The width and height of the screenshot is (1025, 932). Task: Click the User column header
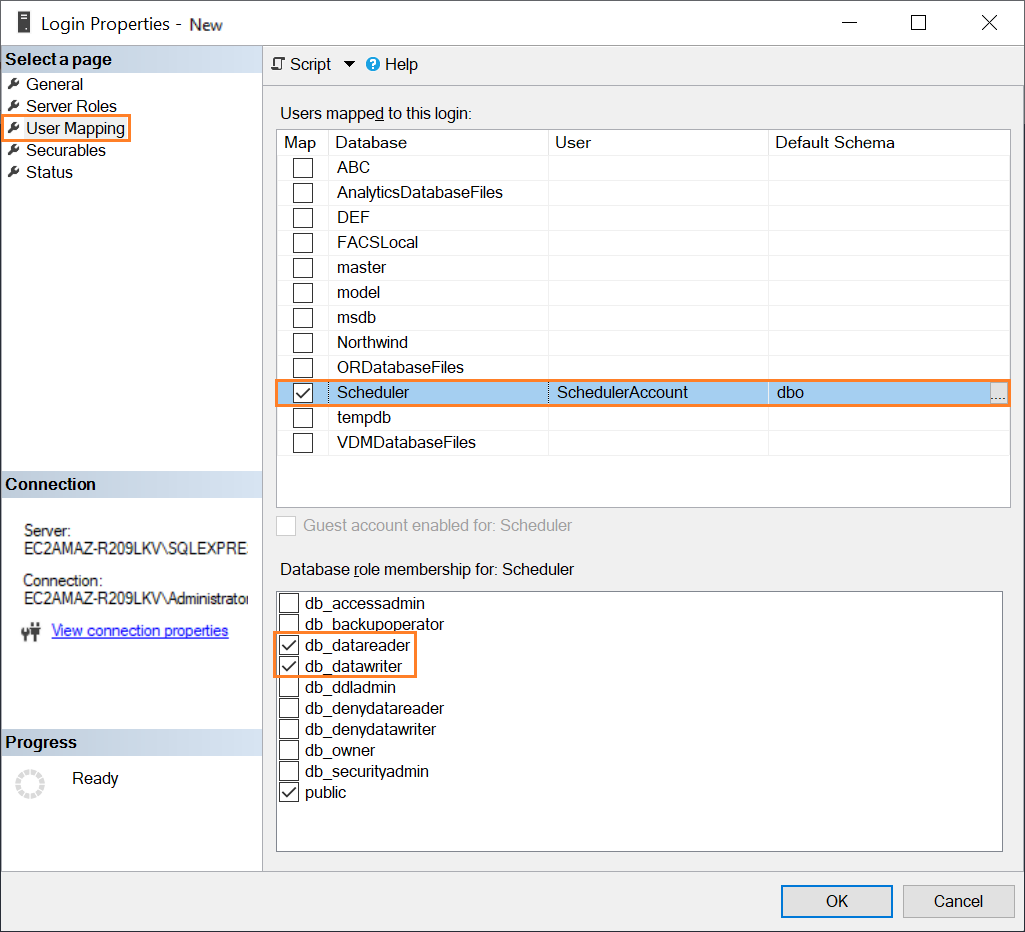pos(658,142)
